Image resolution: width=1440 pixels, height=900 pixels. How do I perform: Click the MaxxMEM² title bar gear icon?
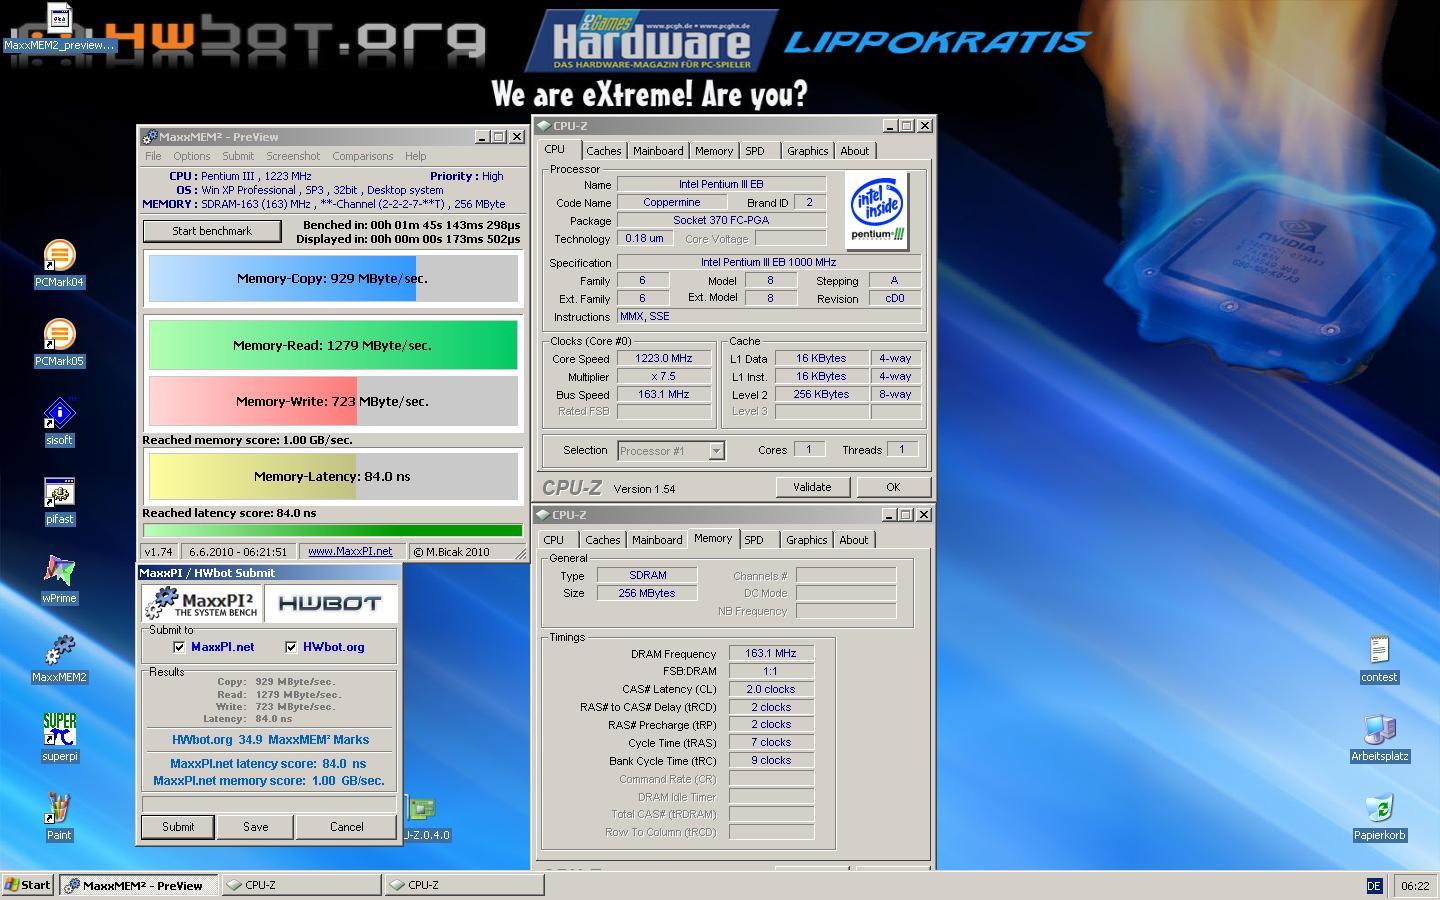pos(149,137)
